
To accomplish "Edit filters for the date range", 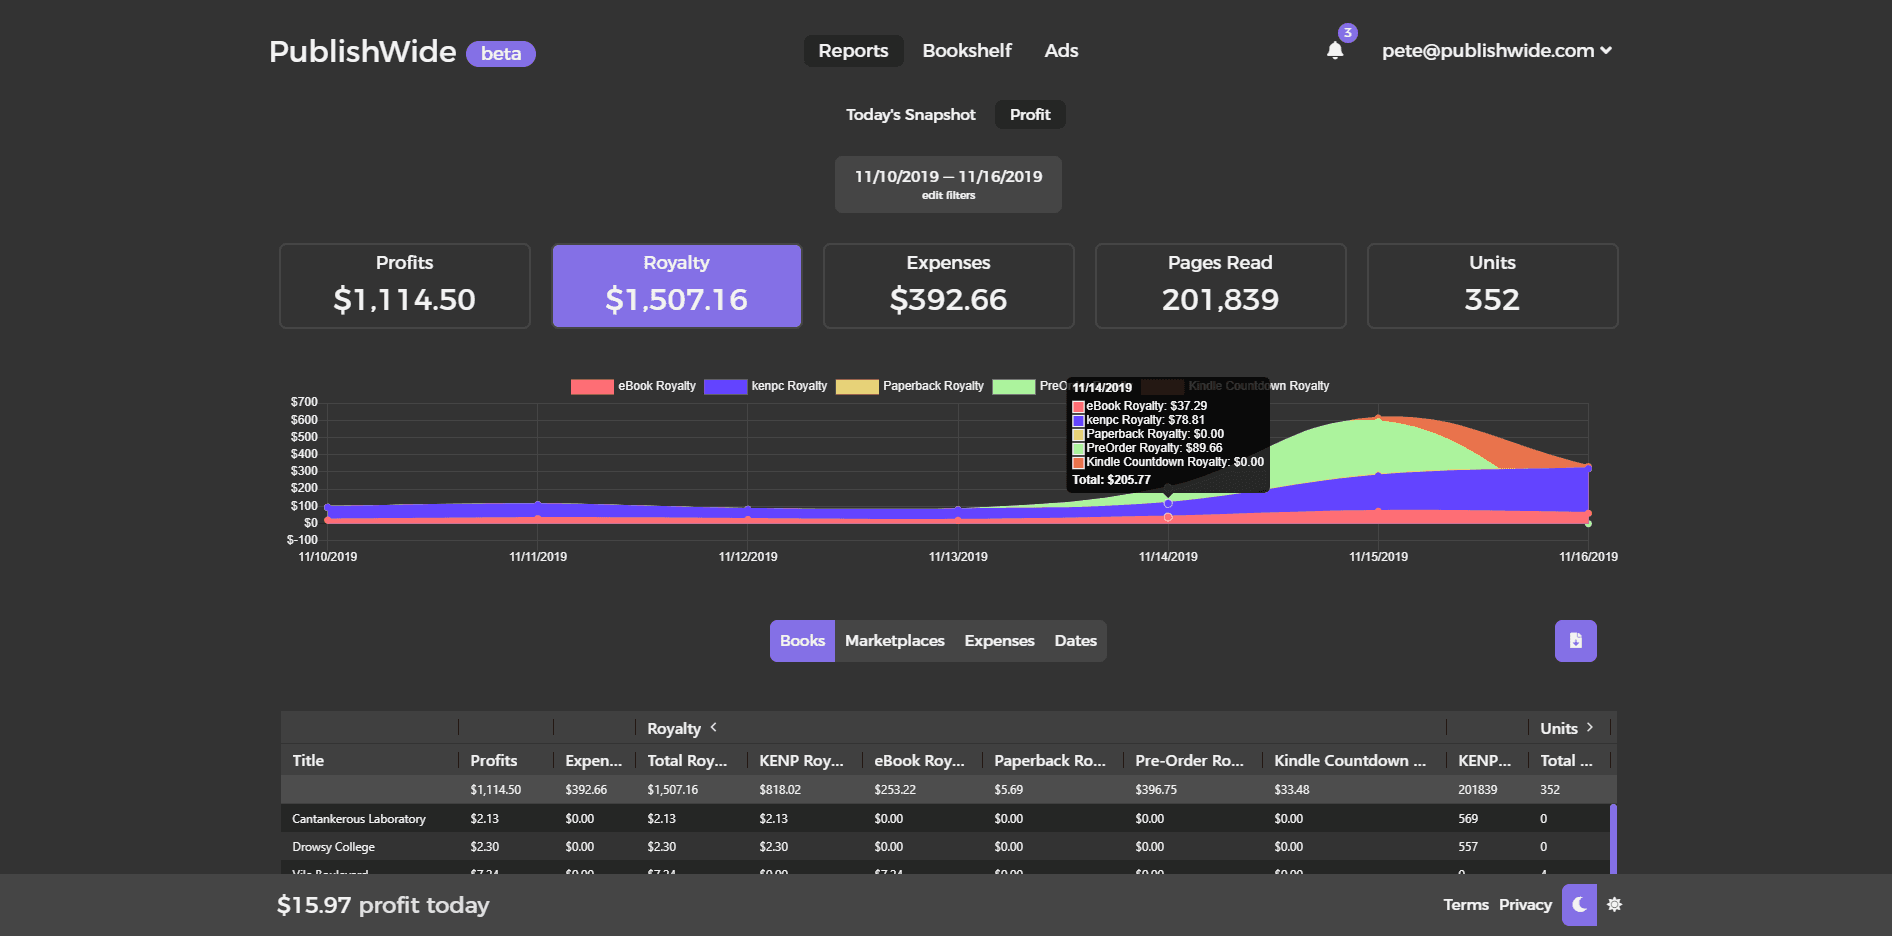I will [x=948, y=196].
